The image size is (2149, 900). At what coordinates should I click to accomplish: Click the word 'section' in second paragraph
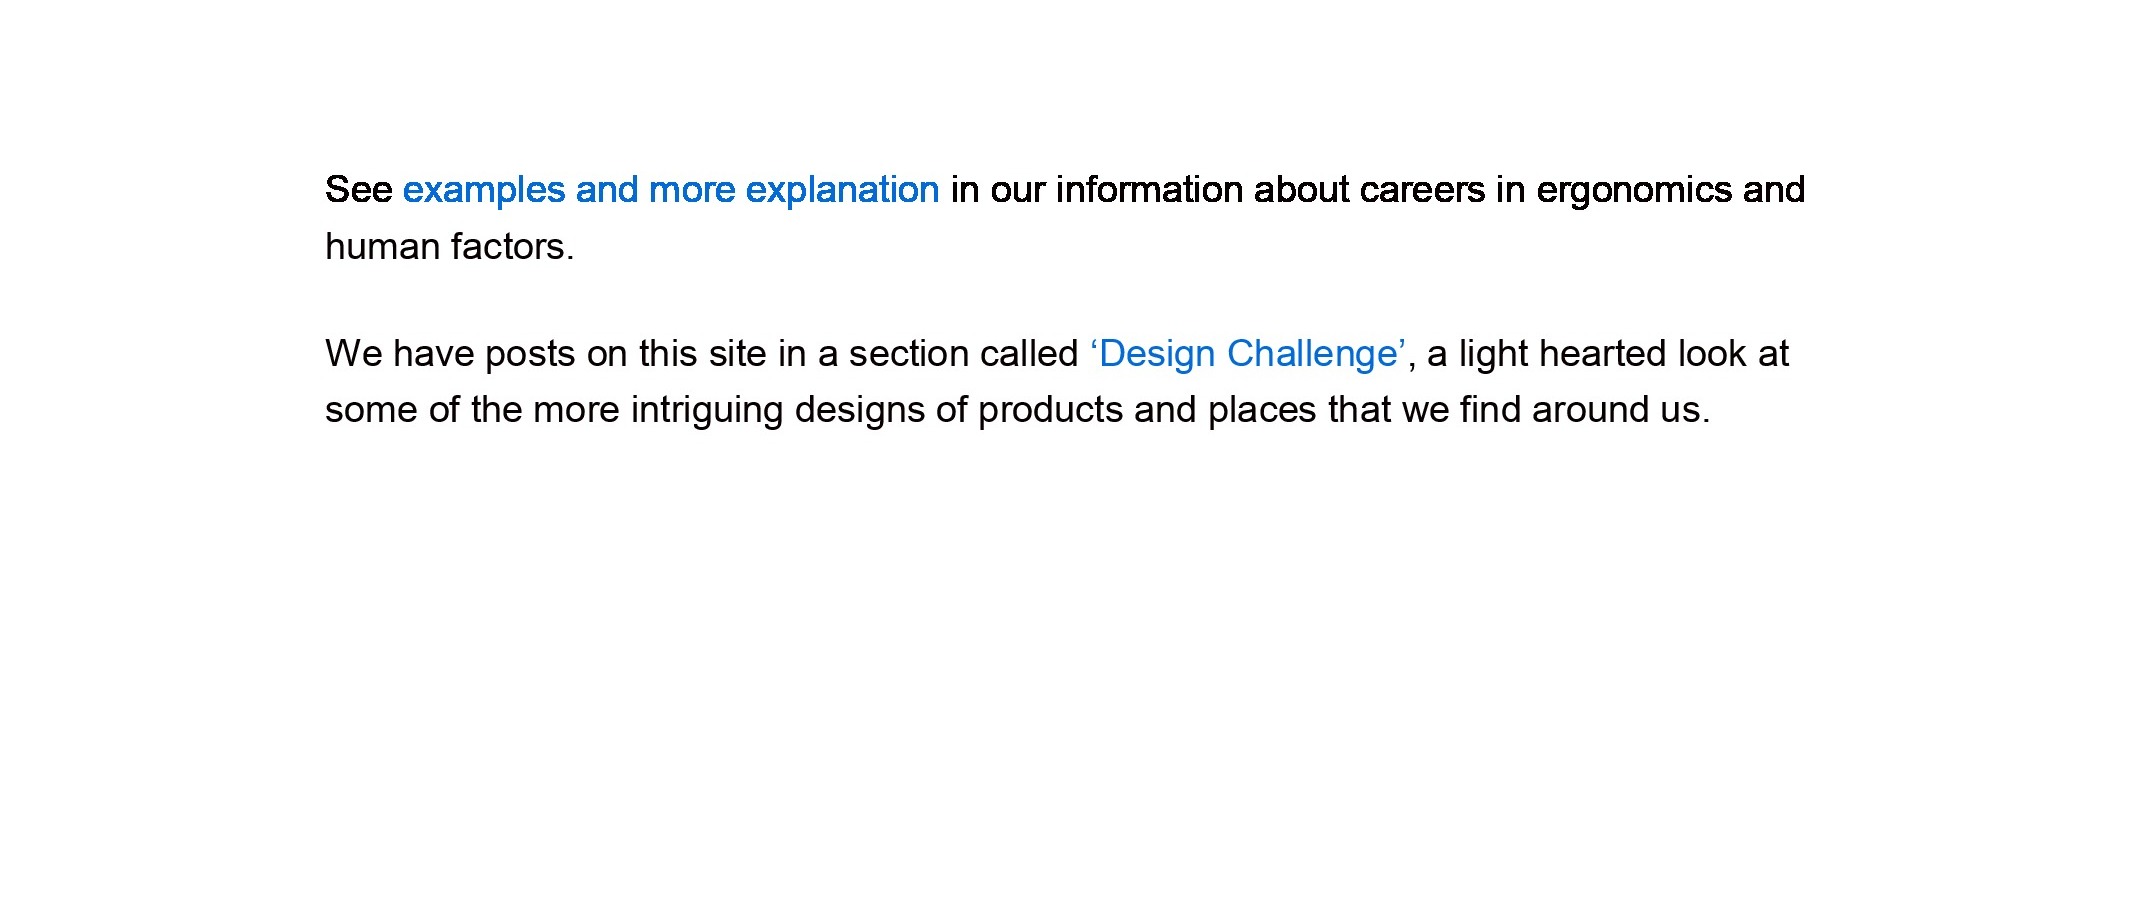(909, 354)
